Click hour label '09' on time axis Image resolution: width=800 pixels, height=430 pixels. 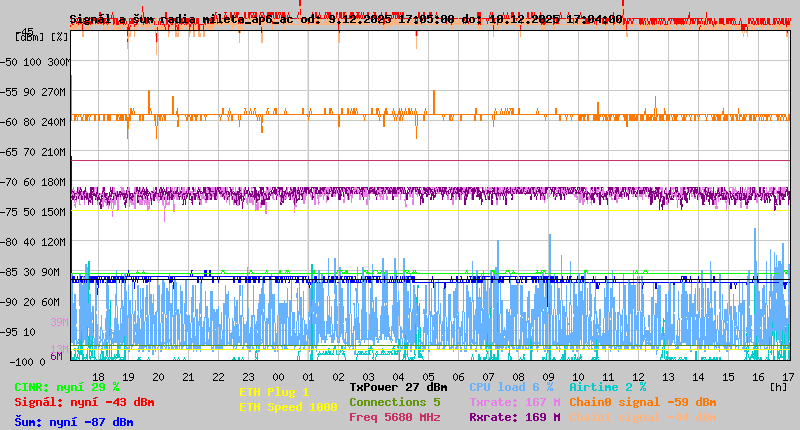click(548, 377)
